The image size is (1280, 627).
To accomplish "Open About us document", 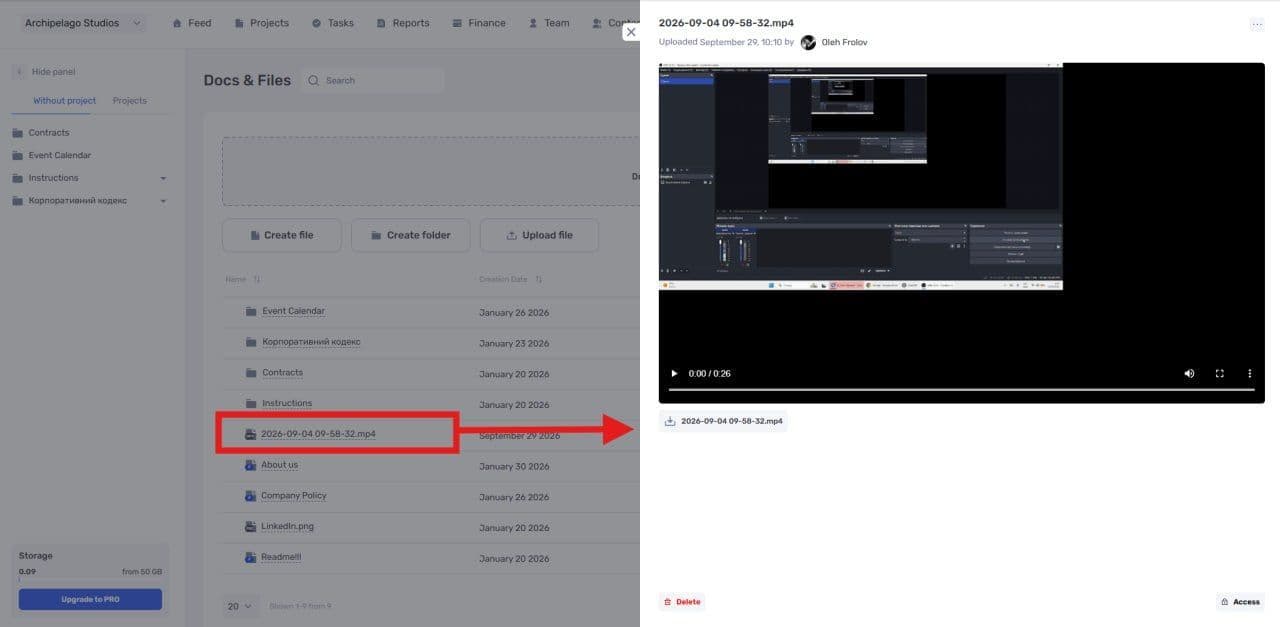I will click(x=279, y=465).
